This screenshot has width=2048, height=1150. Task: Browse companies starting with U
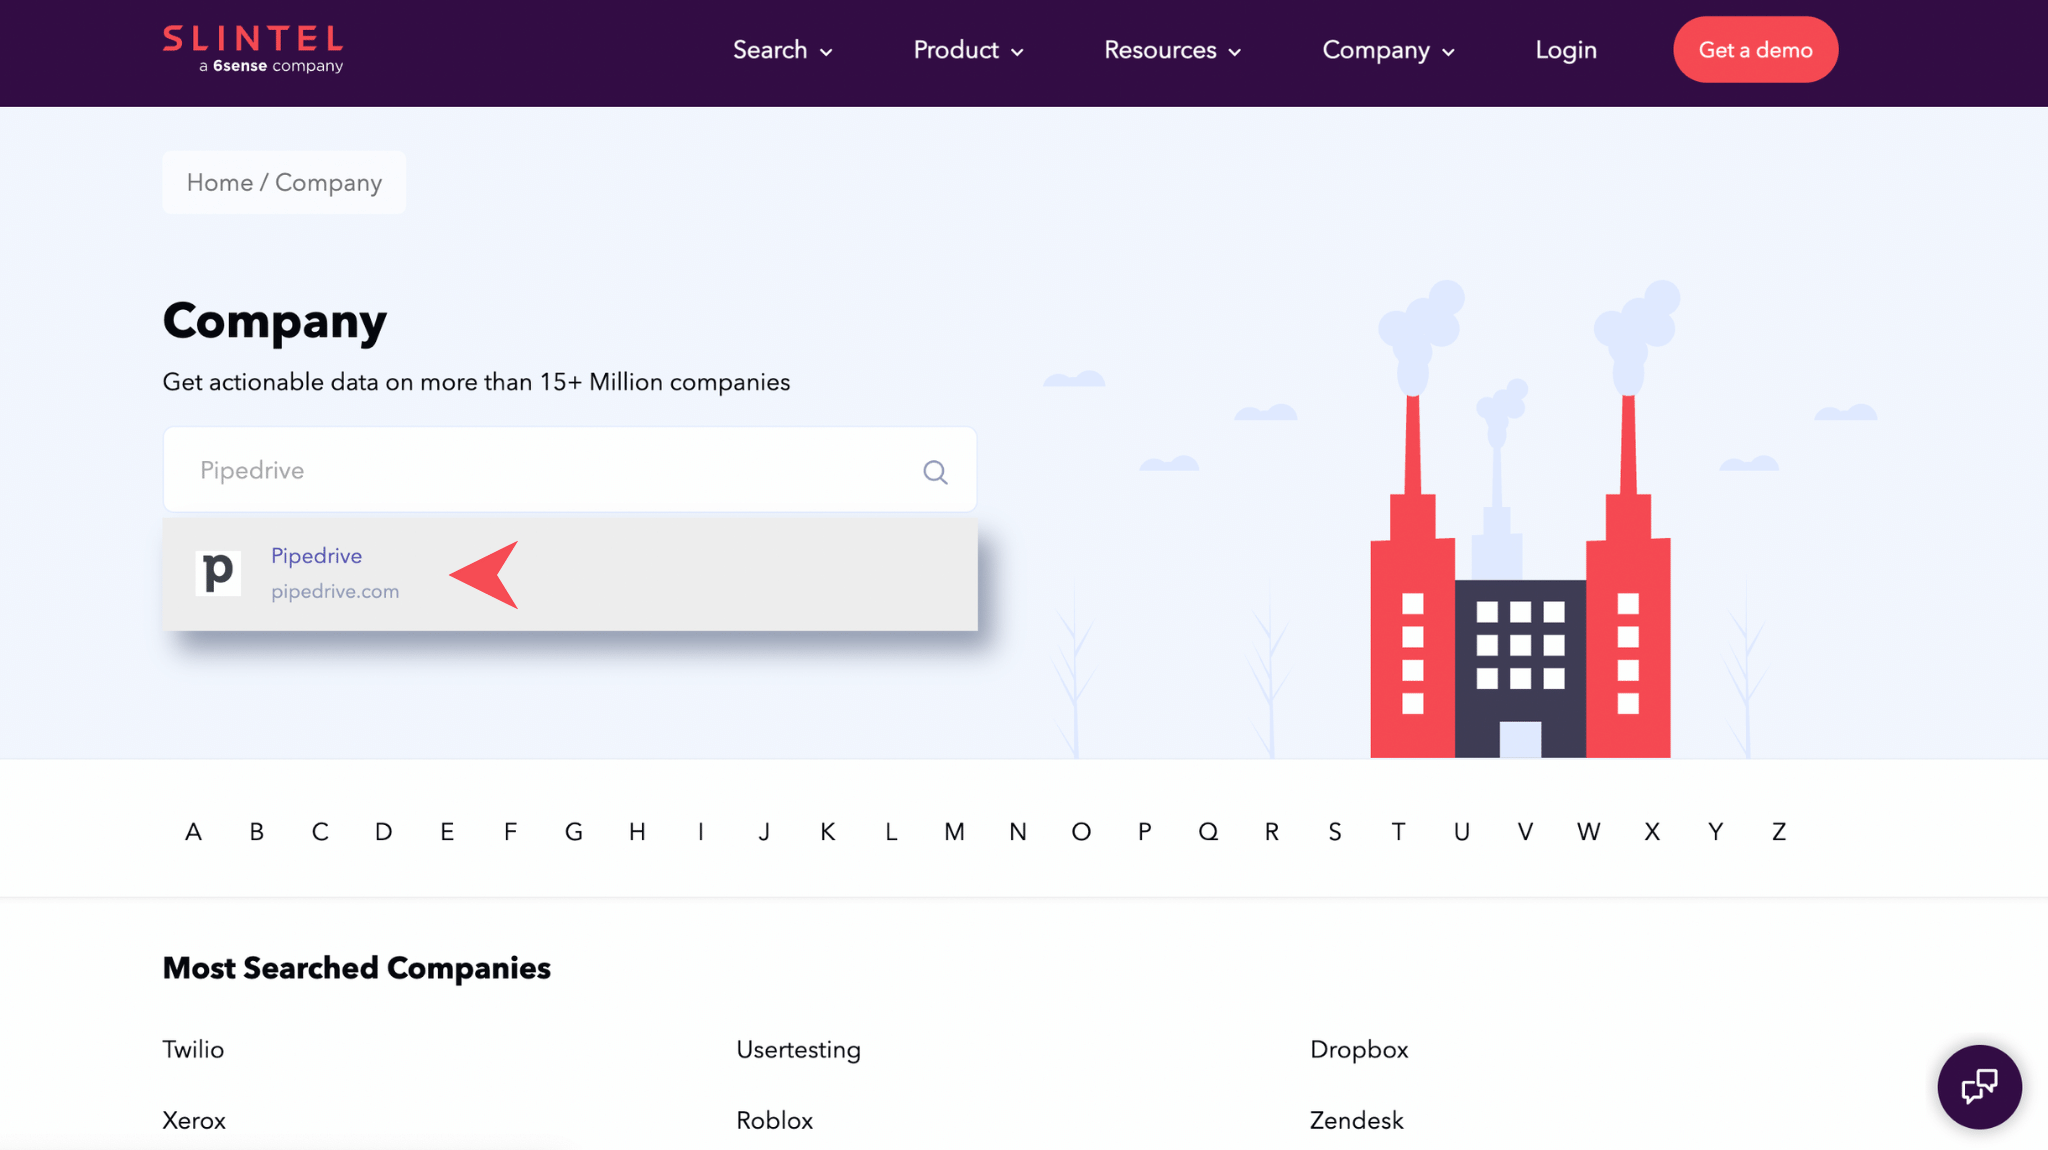[1462, 832]
